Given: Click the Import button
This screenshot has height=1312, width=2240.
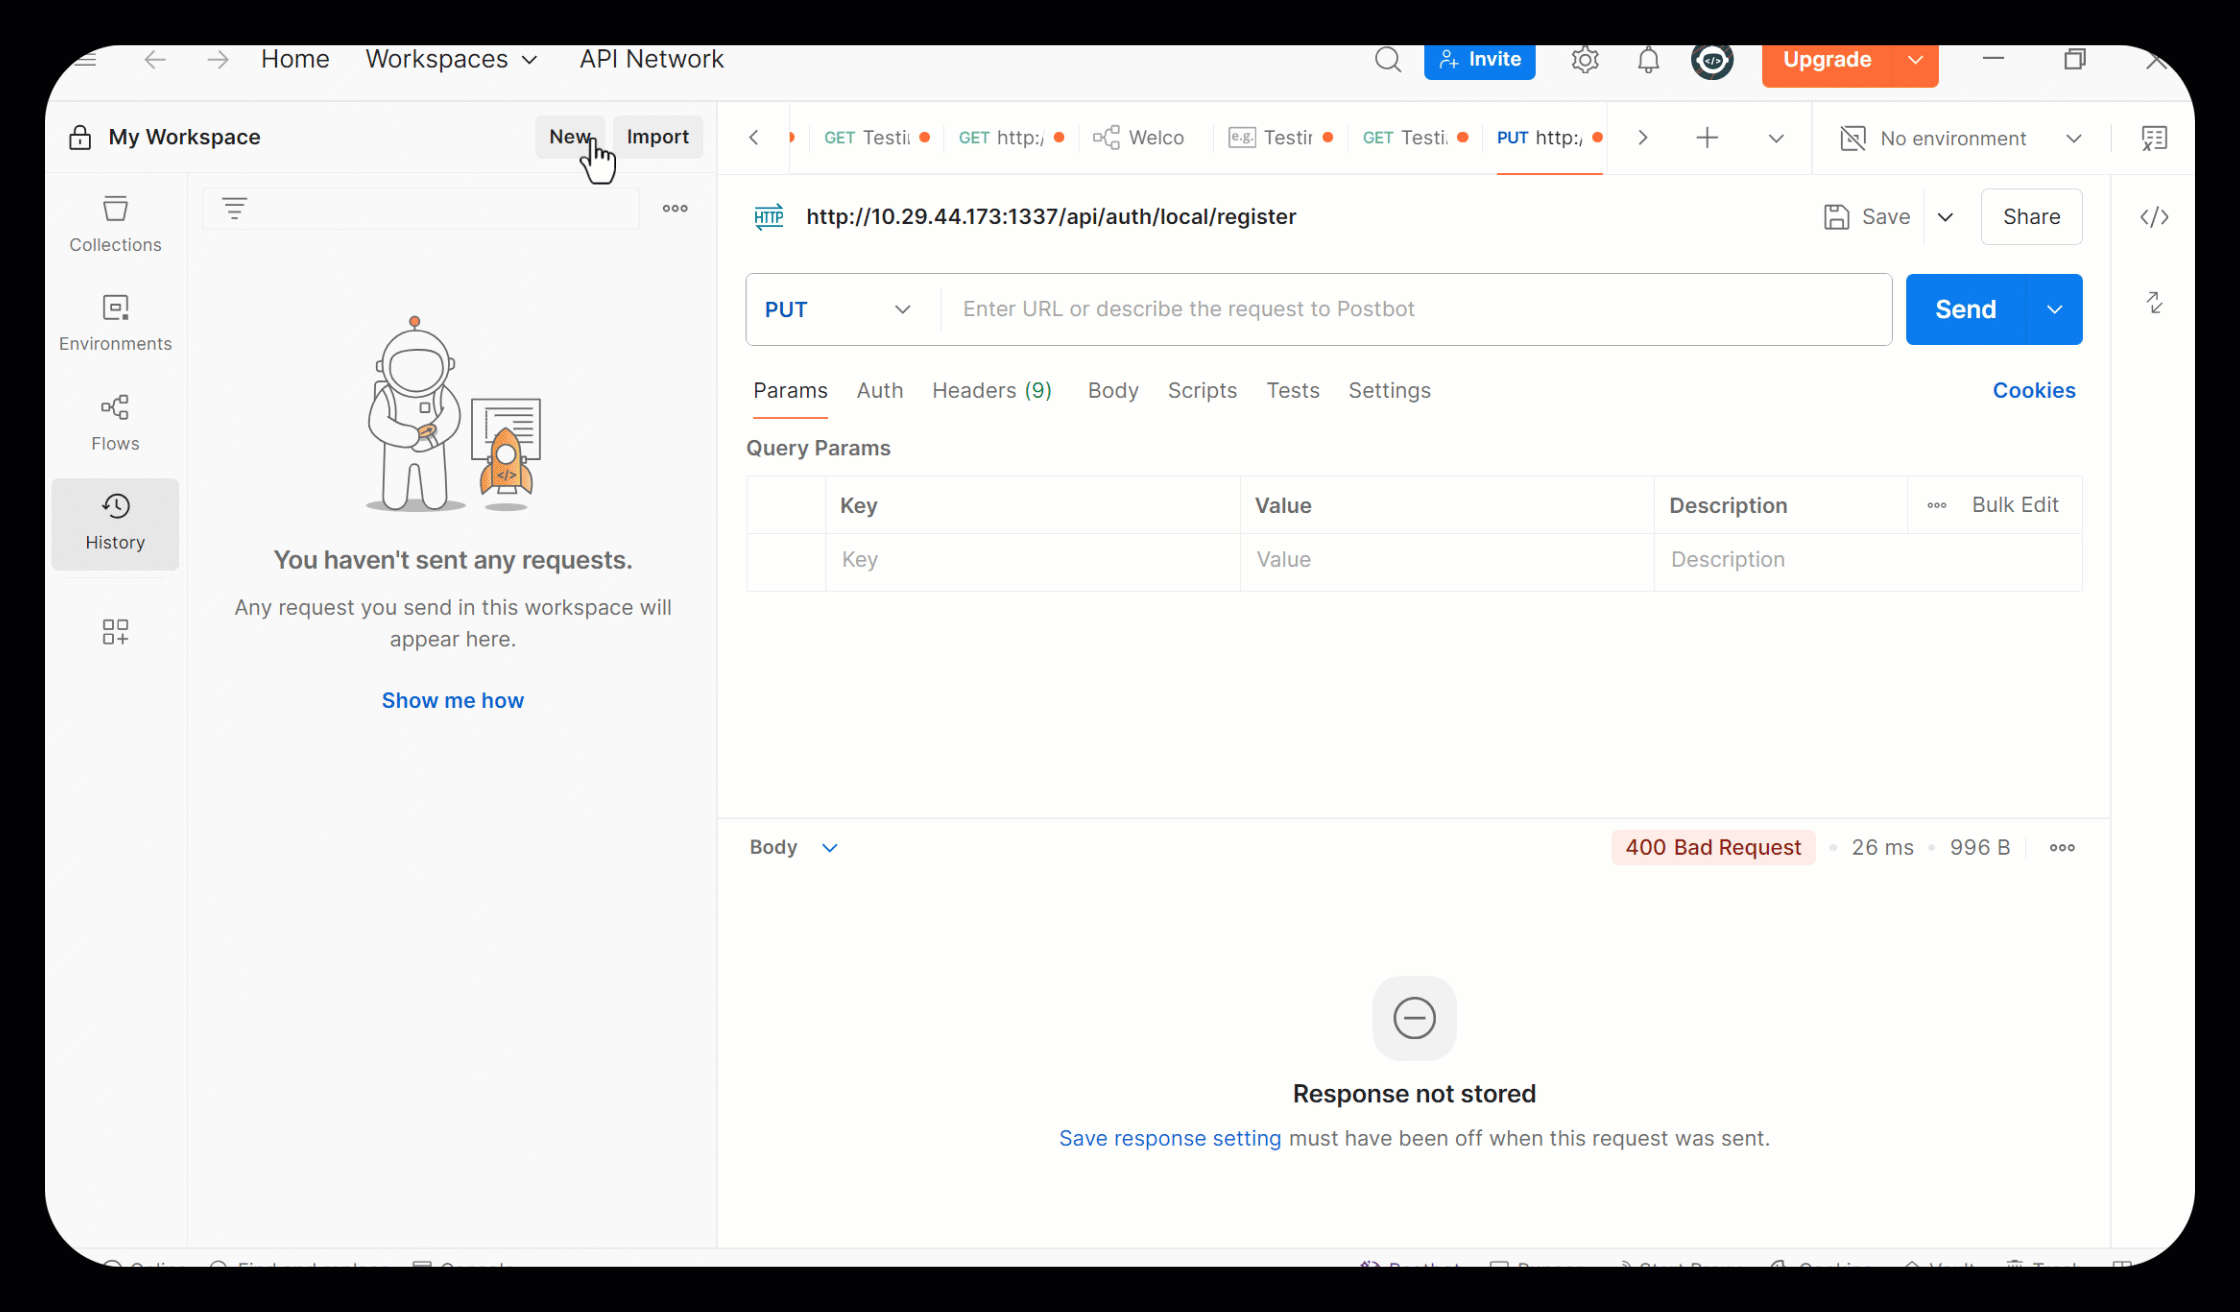Looking at the screenshot, I should [x=657, y=137].
